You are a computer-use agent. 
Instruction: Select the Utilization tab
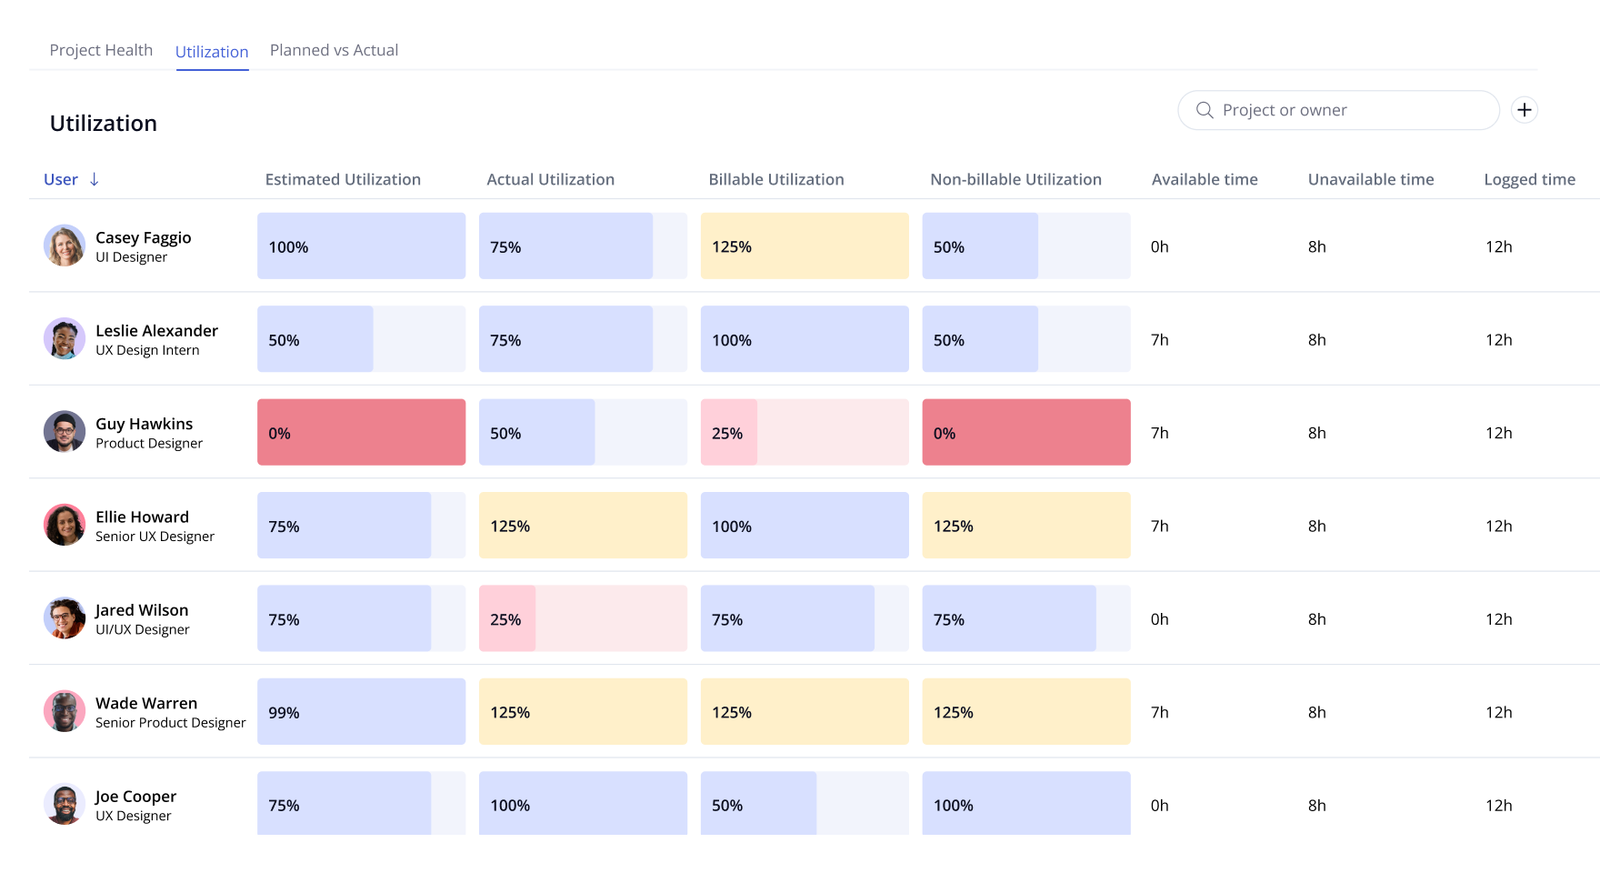211,51
